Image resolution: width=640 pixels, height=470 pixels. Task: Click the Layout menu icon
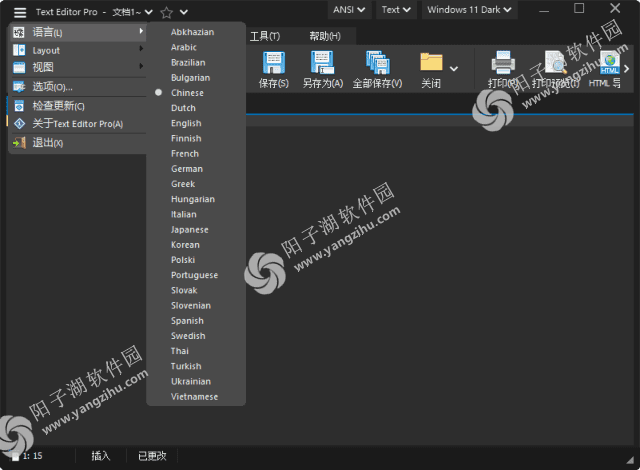point(19,50)
